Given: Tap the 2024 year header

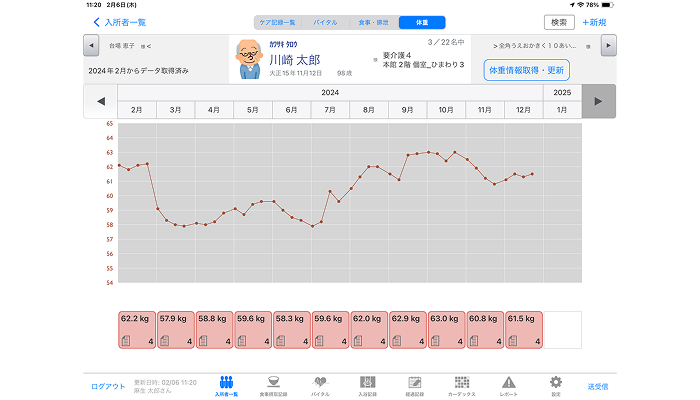Looking at the screenshot, I should point(330,92).
